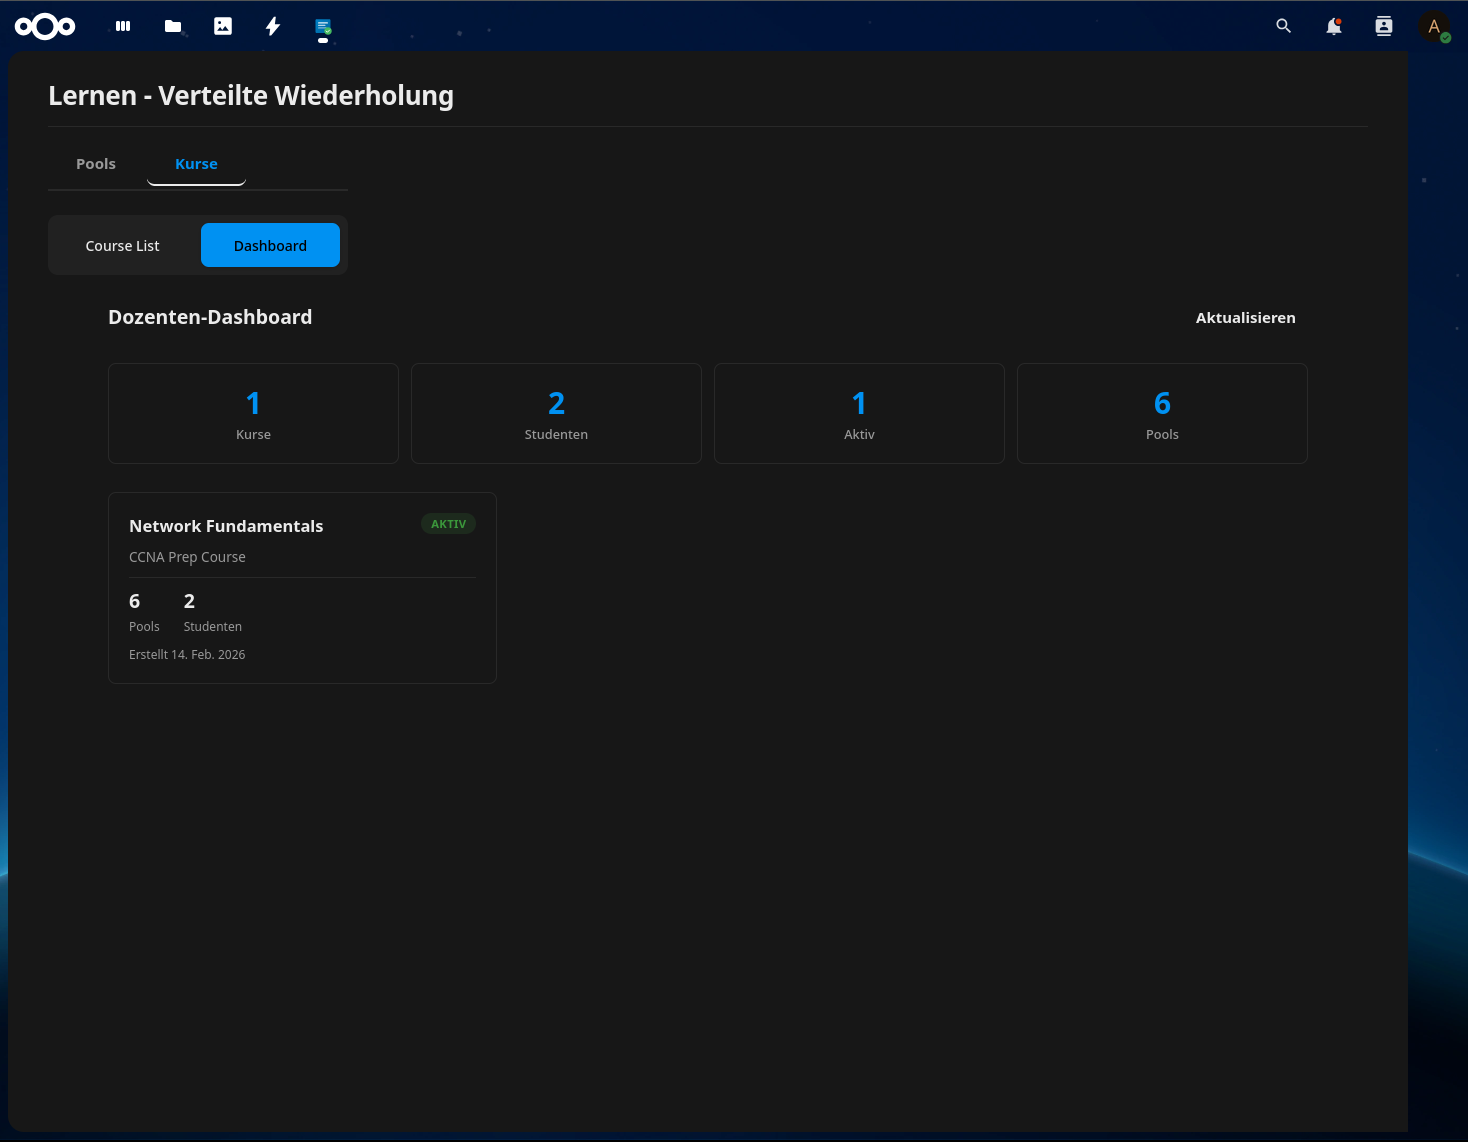Open the Network Fundamentals course card
Viewport: 1468px width, 1142px height.
coord(302,588)
